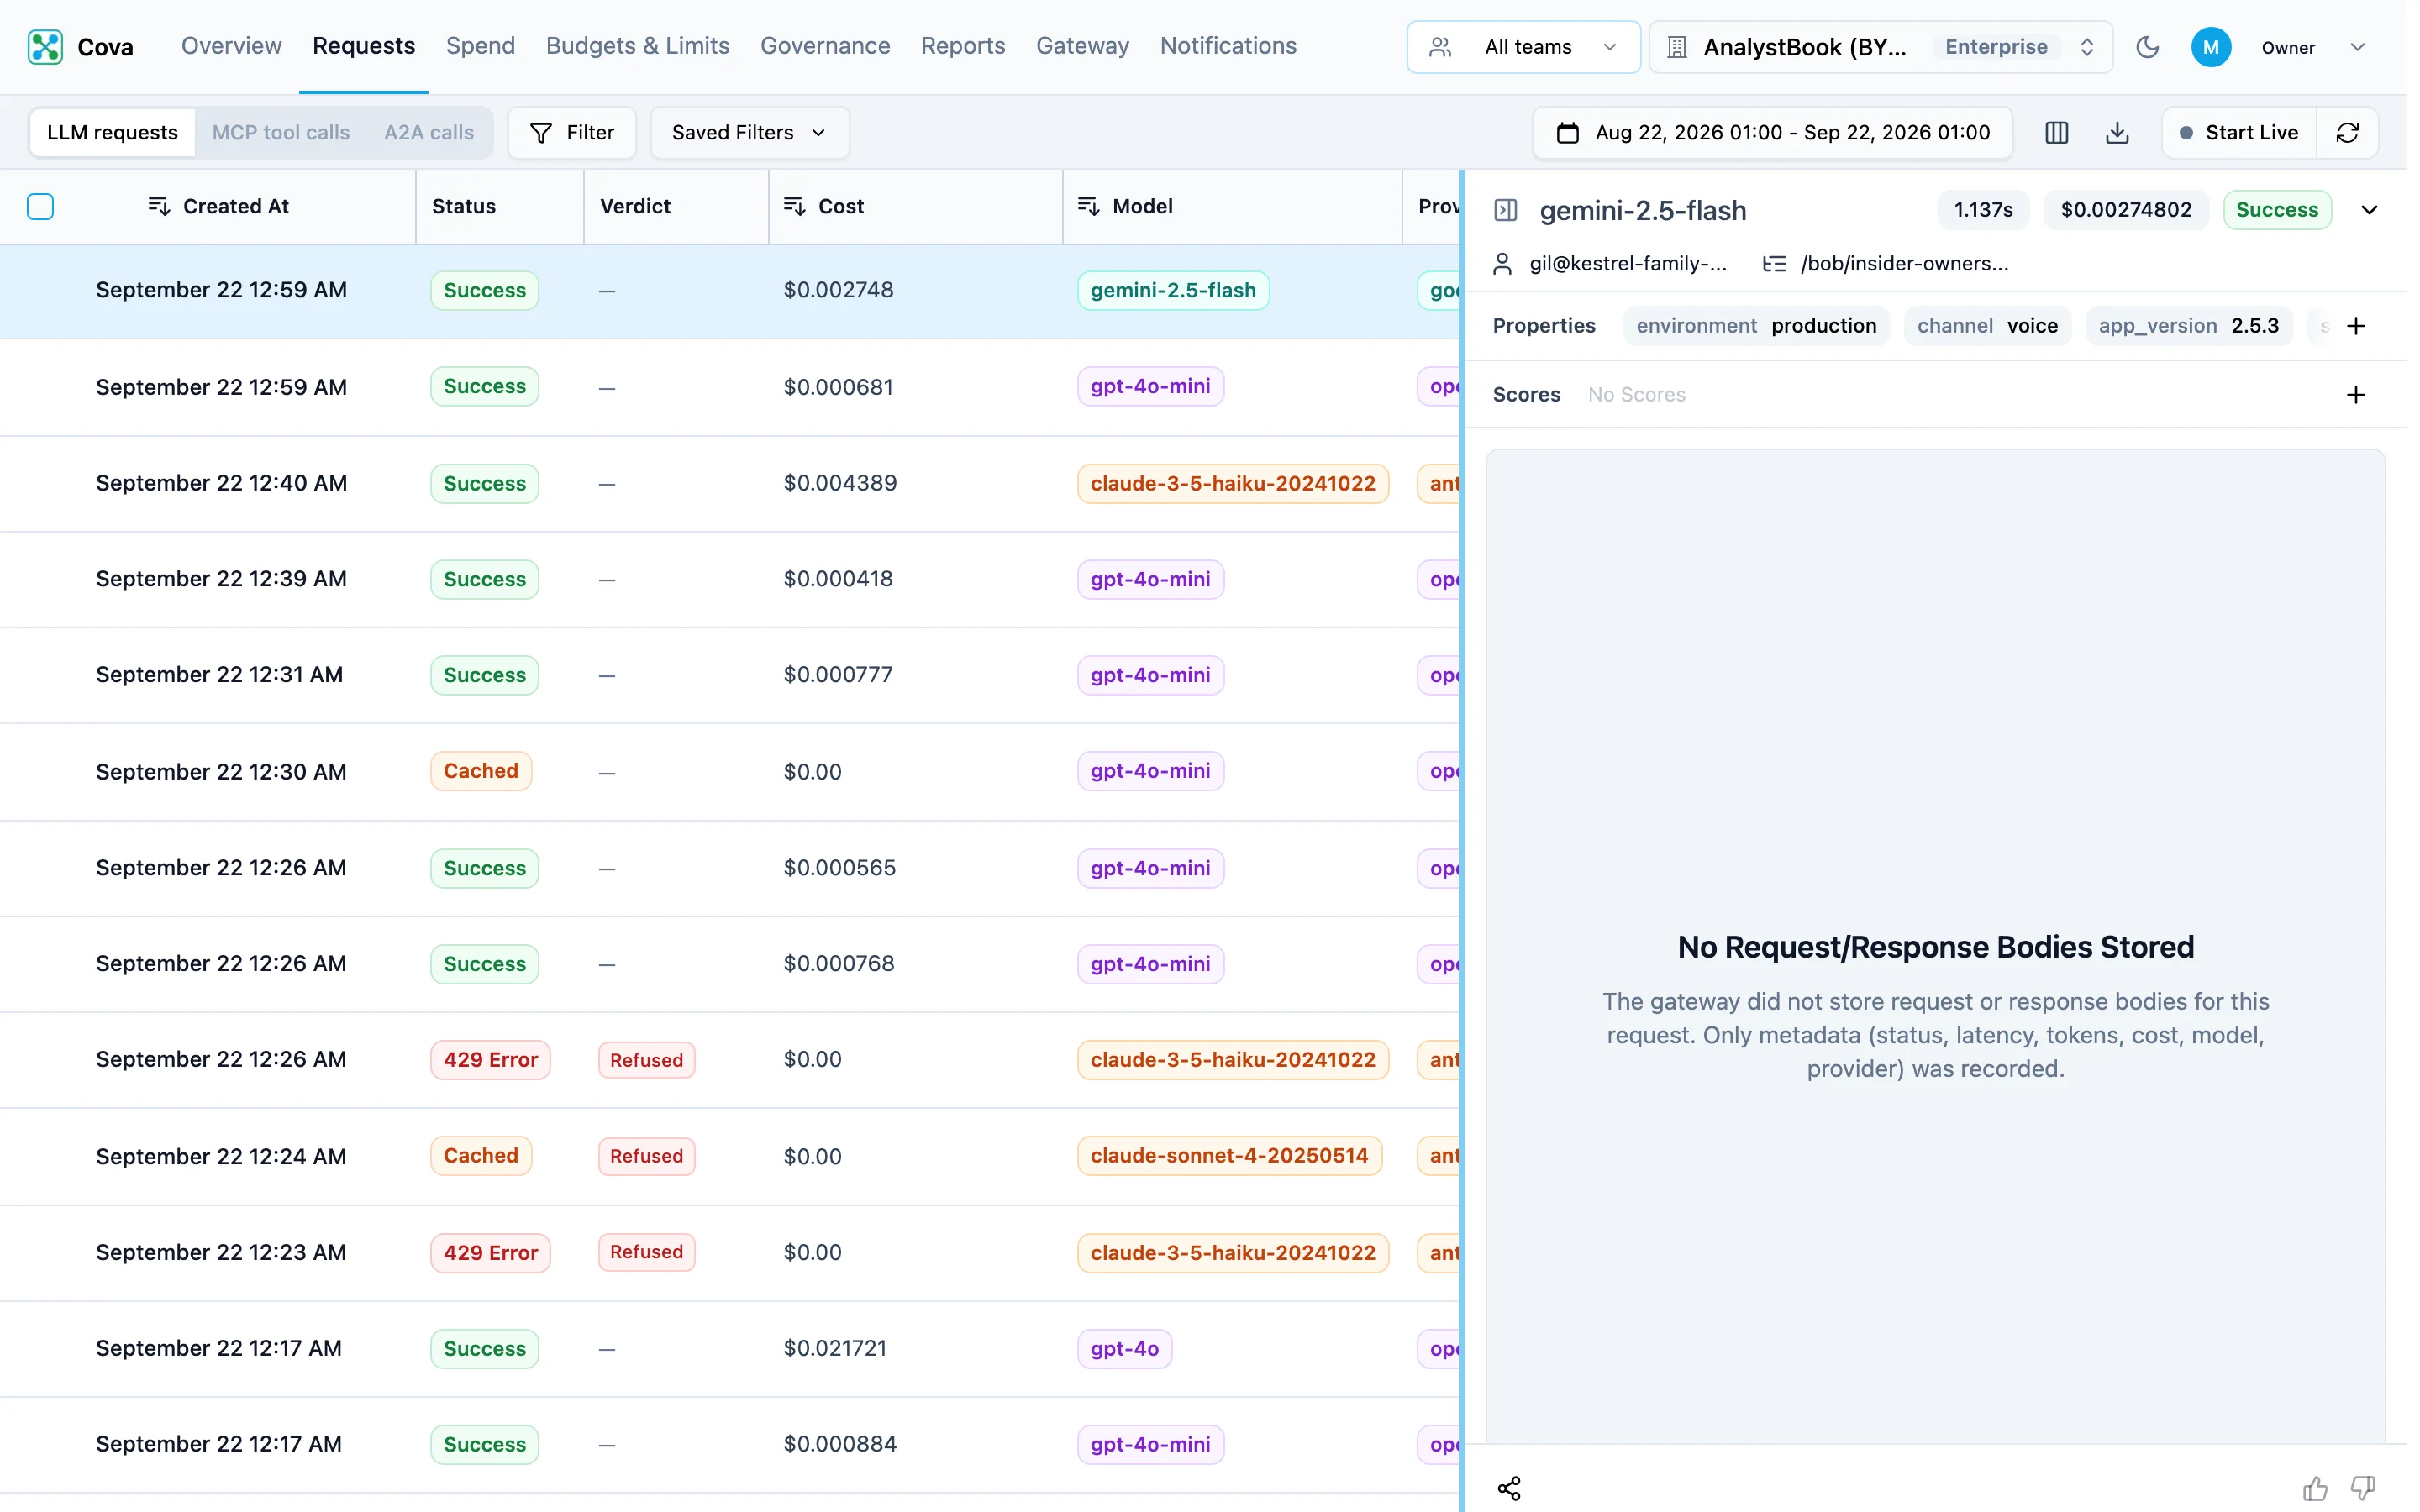Open column layout settings icon
Image resolution: width=2420 pixels, height=1512 pixels.
tap(2056, 133)
